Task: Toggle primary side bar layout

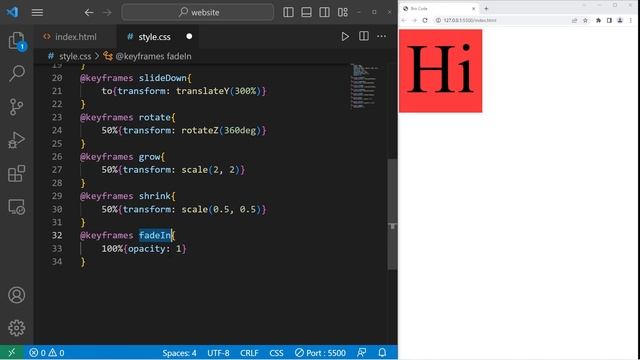Action: coord(288,12)
